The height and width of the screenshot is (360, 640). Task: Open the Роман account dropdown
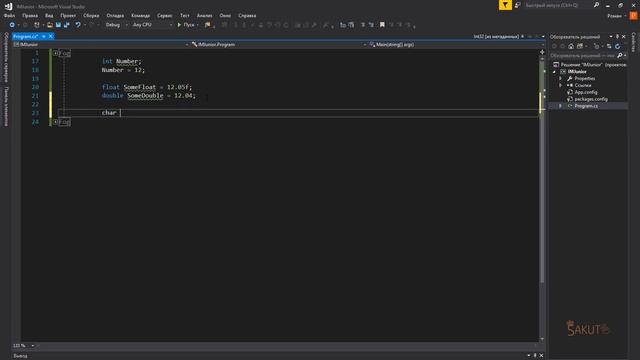pyautogui.click(x=617, y=16)
